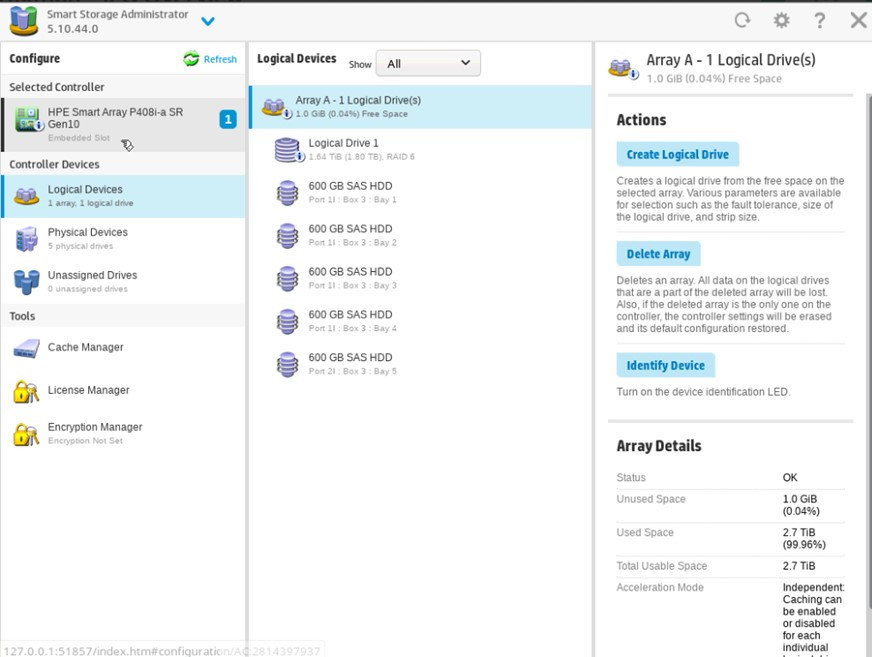Click the Refresh link text
Screen dimensions: 872x657
click(x=220, y=59)
